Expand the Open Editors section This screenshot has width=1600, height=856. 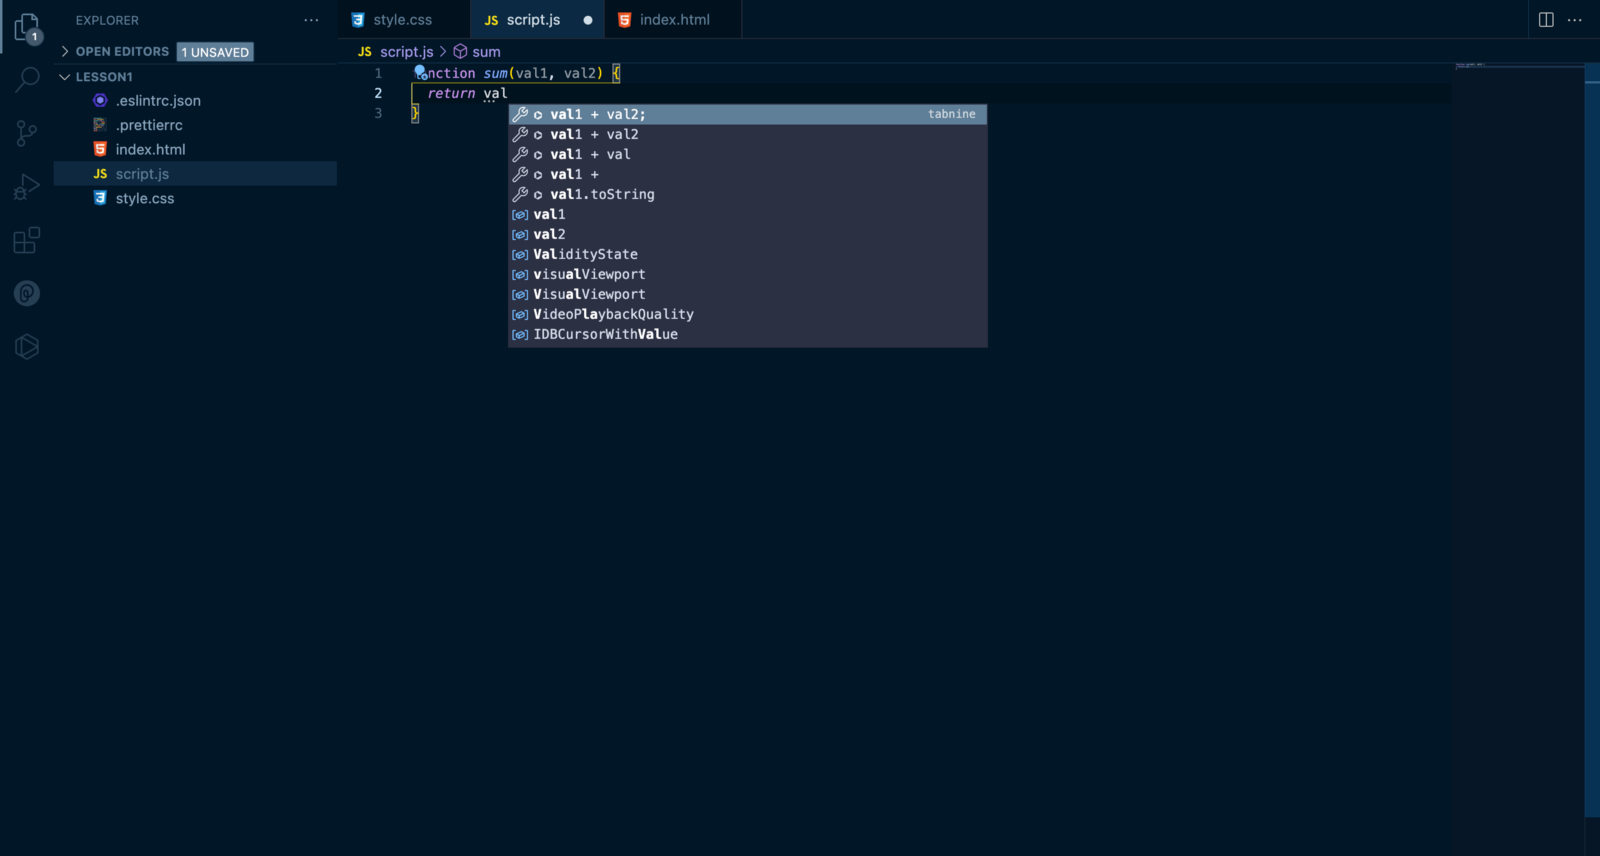(66, 51)
